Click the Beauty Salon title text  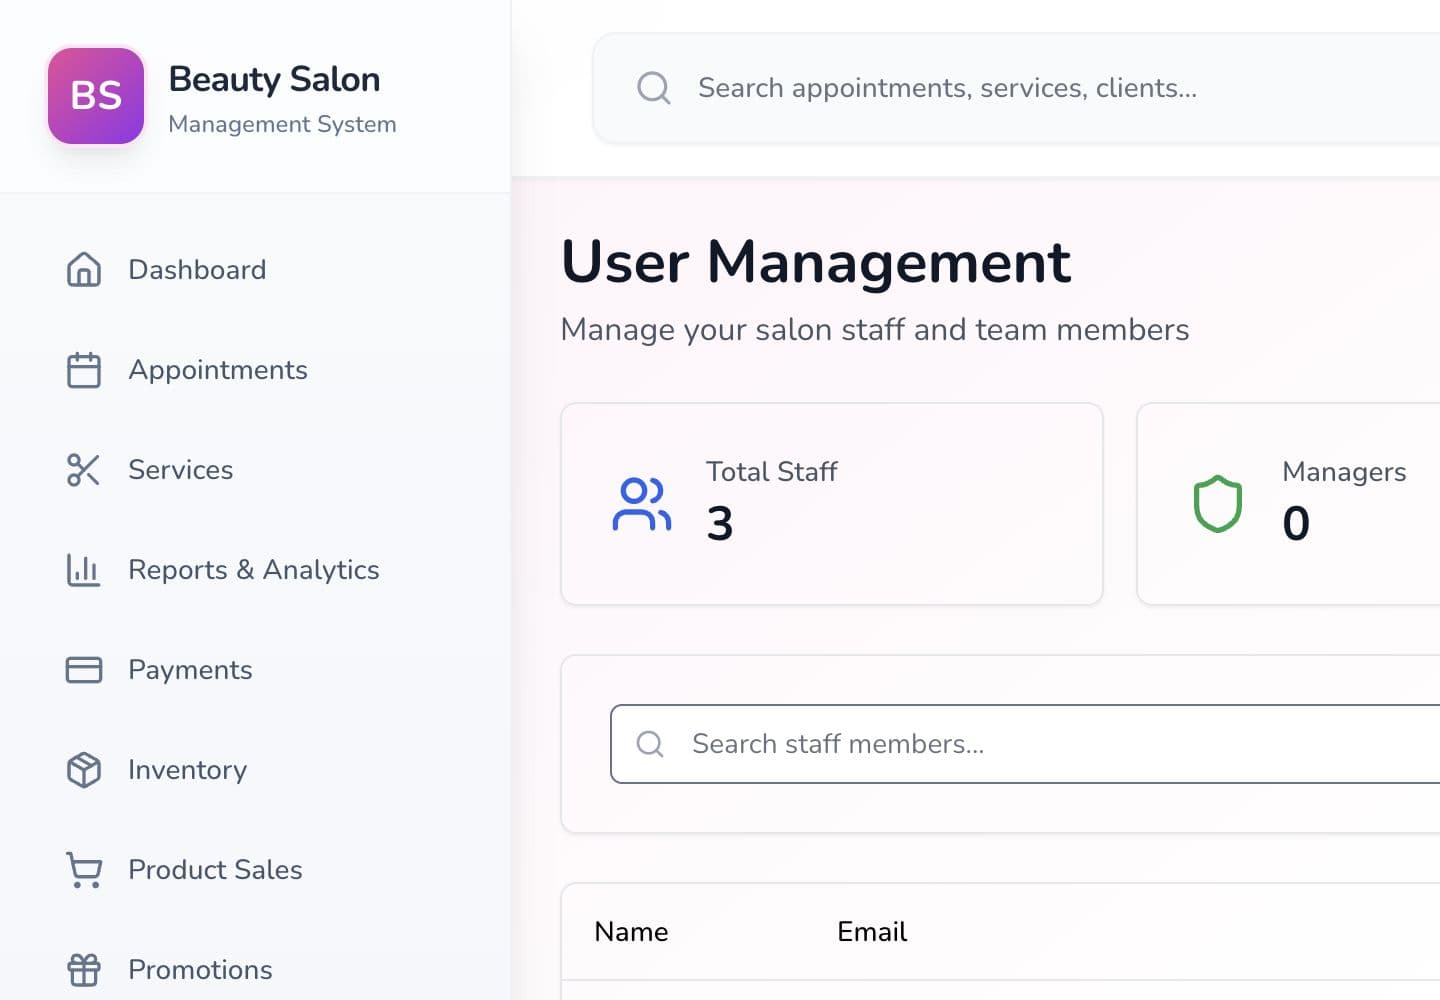tap(274, 79)
